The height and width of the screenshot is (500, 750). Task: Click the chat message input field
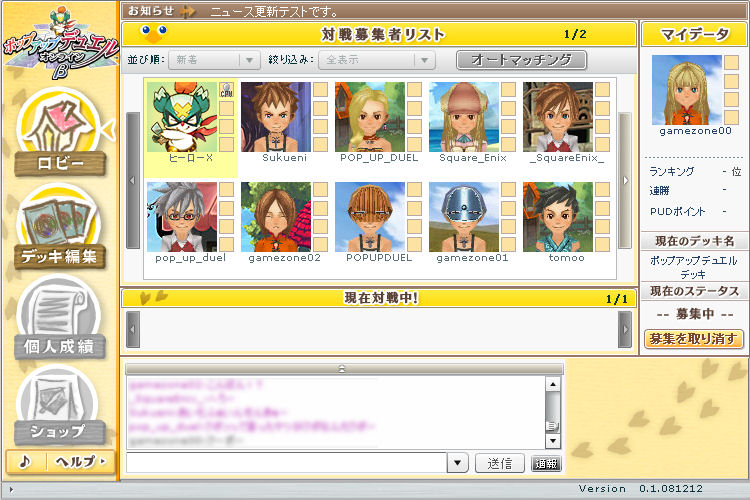point(287,463)
